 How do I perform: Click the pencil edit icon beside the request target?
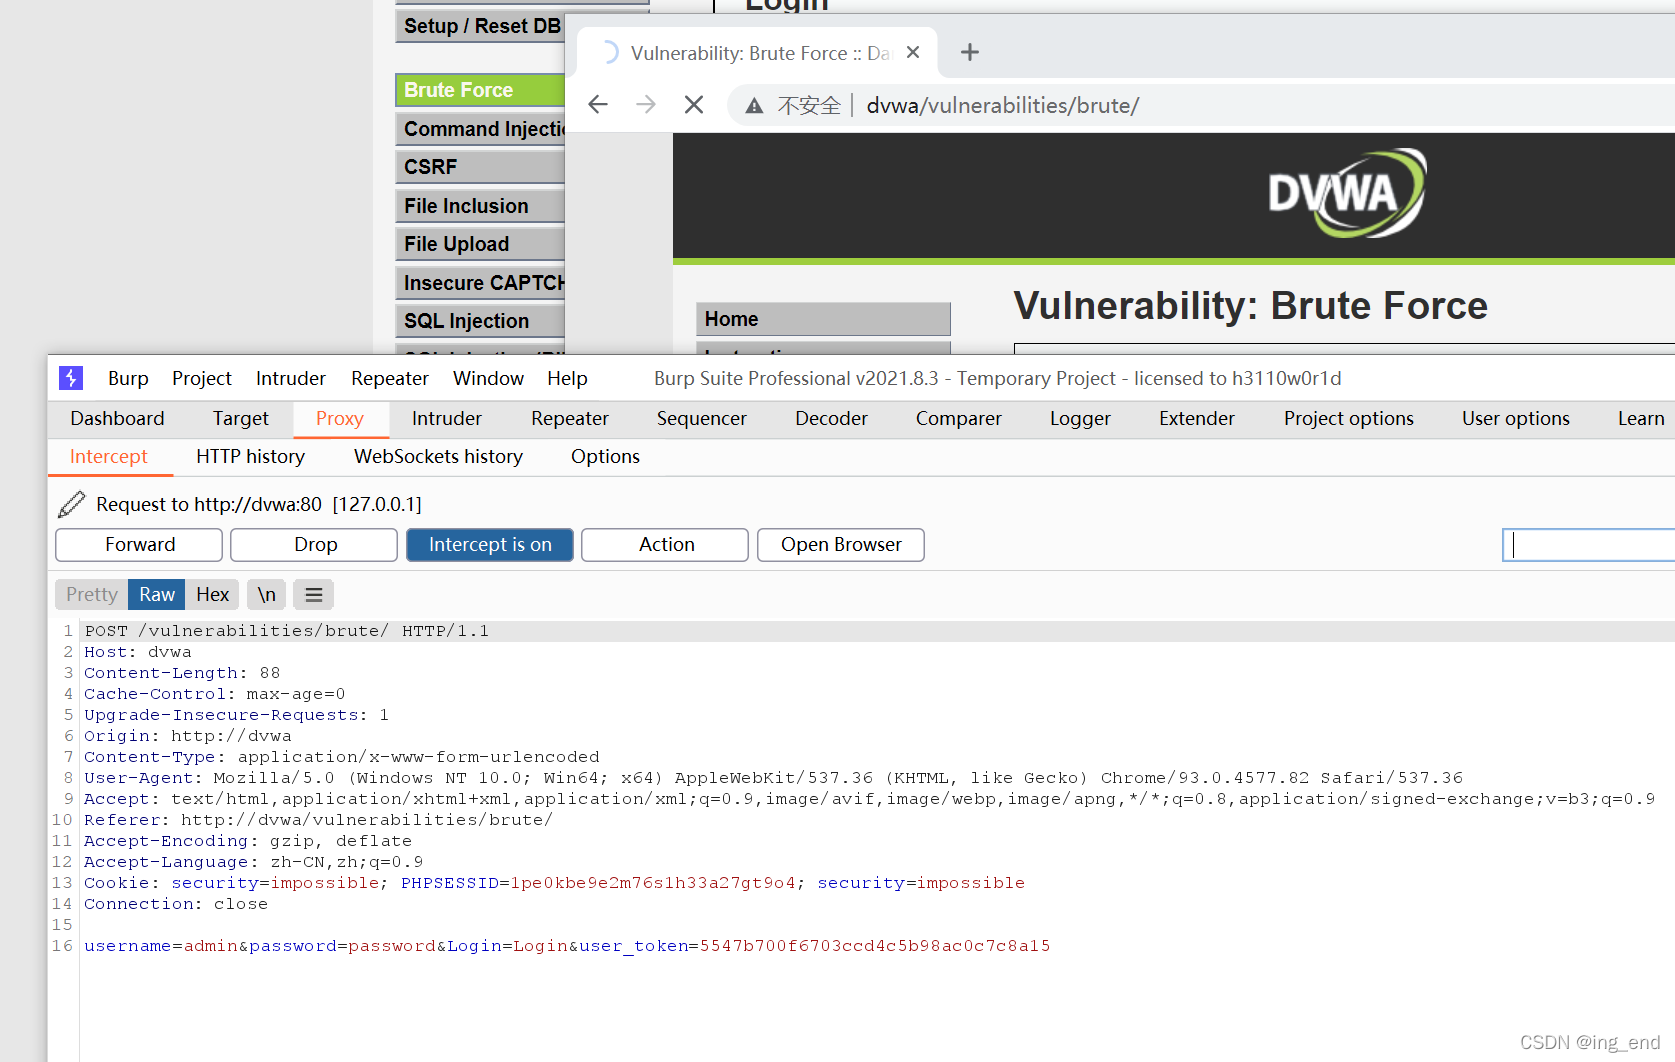[72, 504]
